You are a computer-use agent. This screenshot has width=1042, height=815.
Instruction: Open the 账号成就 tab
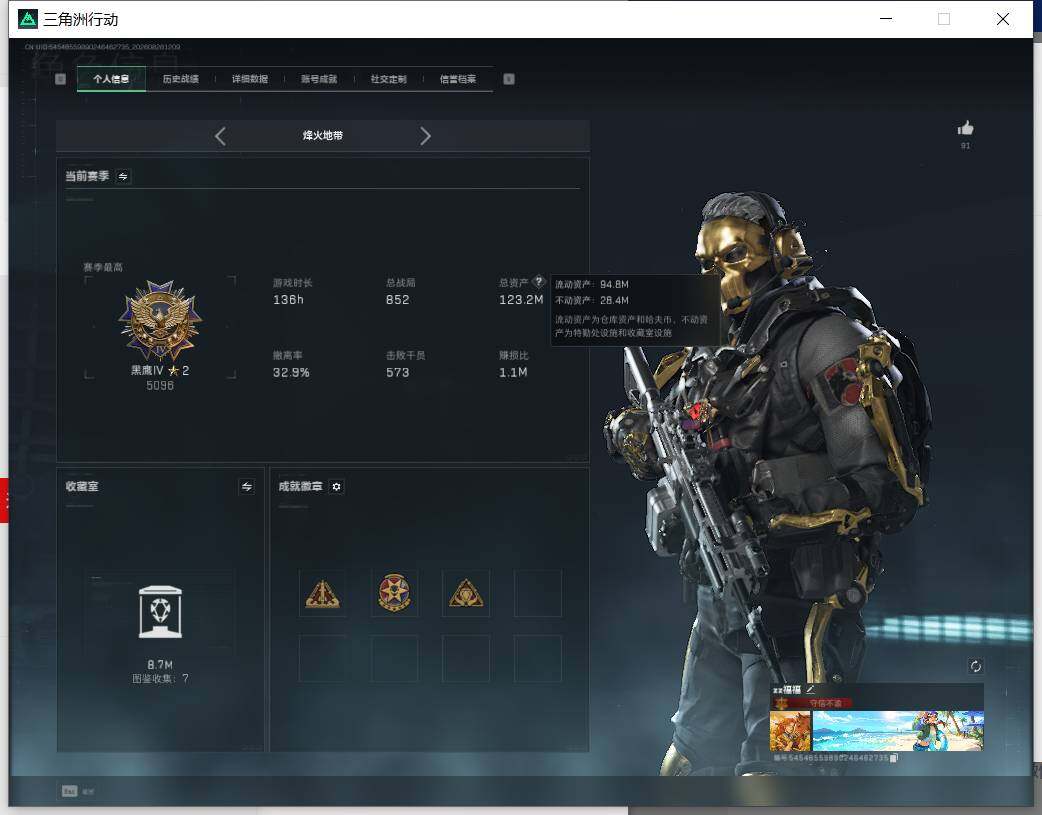pos(319,79)
